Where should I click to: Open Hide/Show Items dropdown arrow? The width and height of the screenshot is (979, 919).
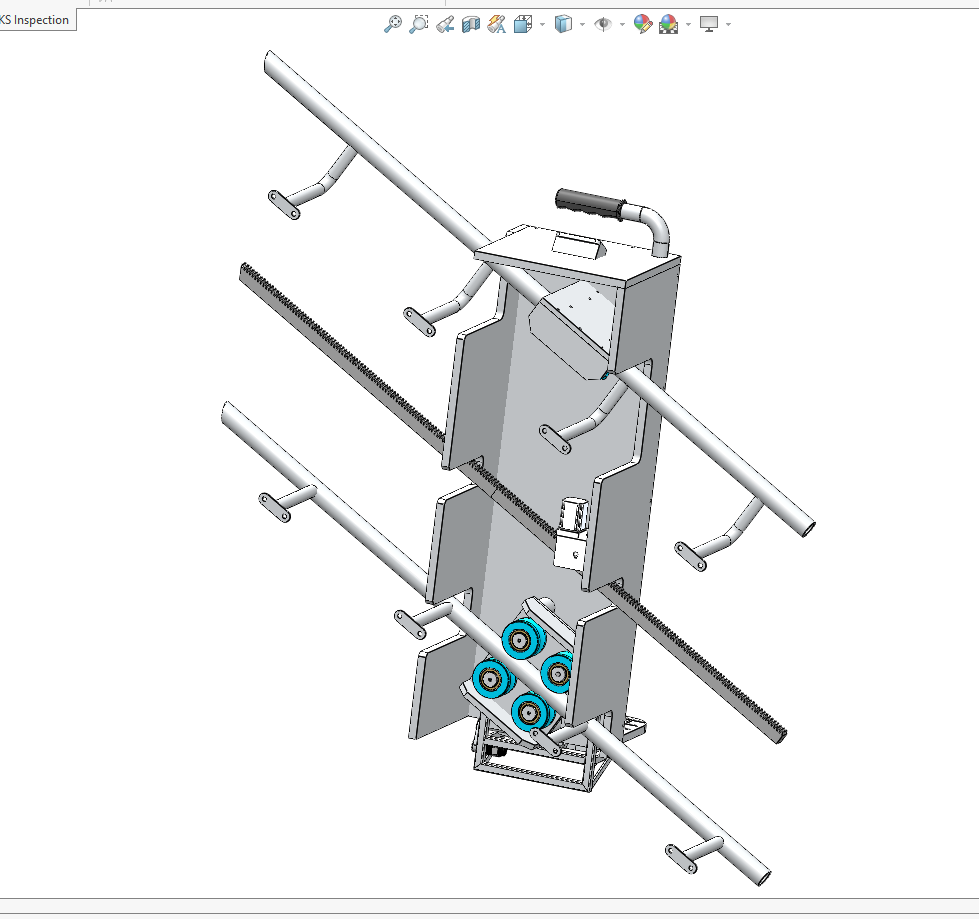(622, 25)
